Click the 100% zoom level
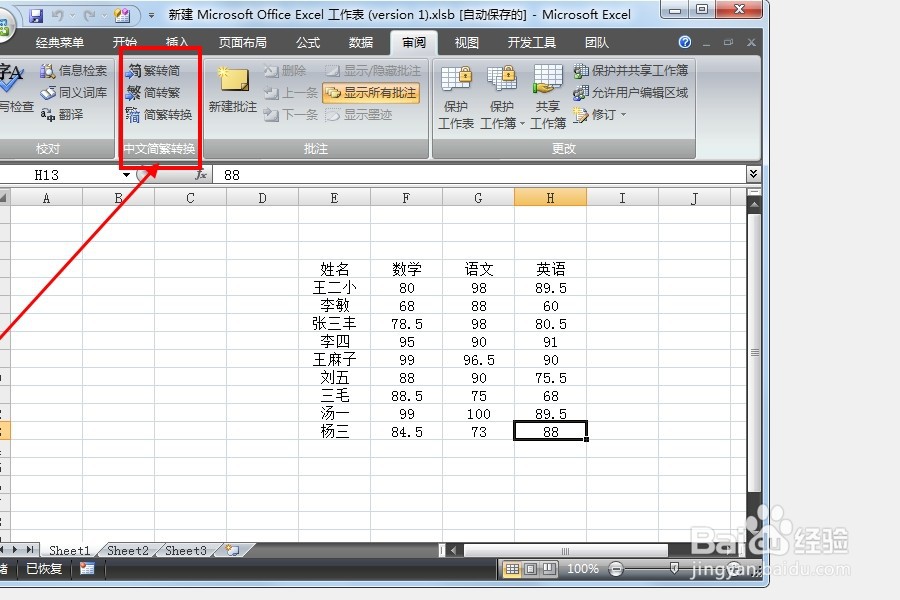Image resolution: width=900 pixels, height=600 pixels. click(x=583, y=569)
